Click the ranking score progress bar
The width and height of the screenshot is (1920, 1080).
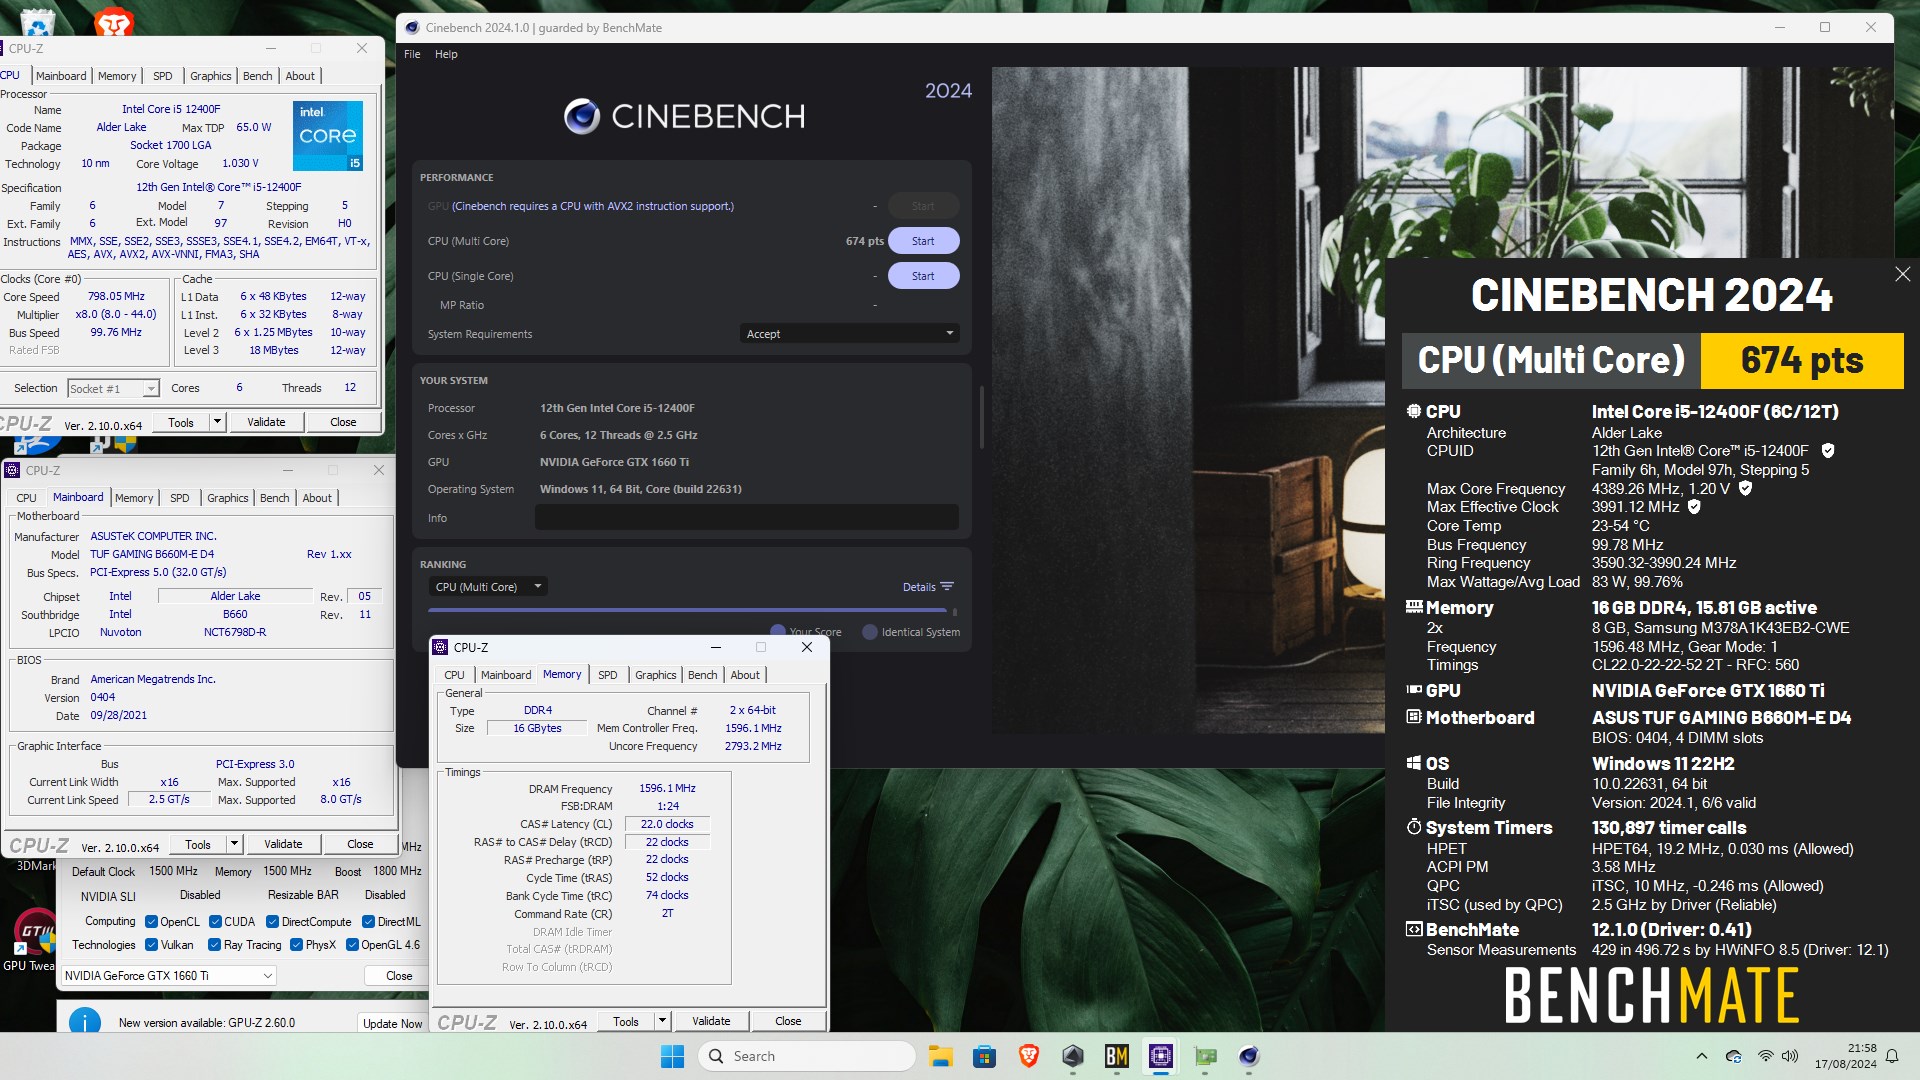coord(687,610)
